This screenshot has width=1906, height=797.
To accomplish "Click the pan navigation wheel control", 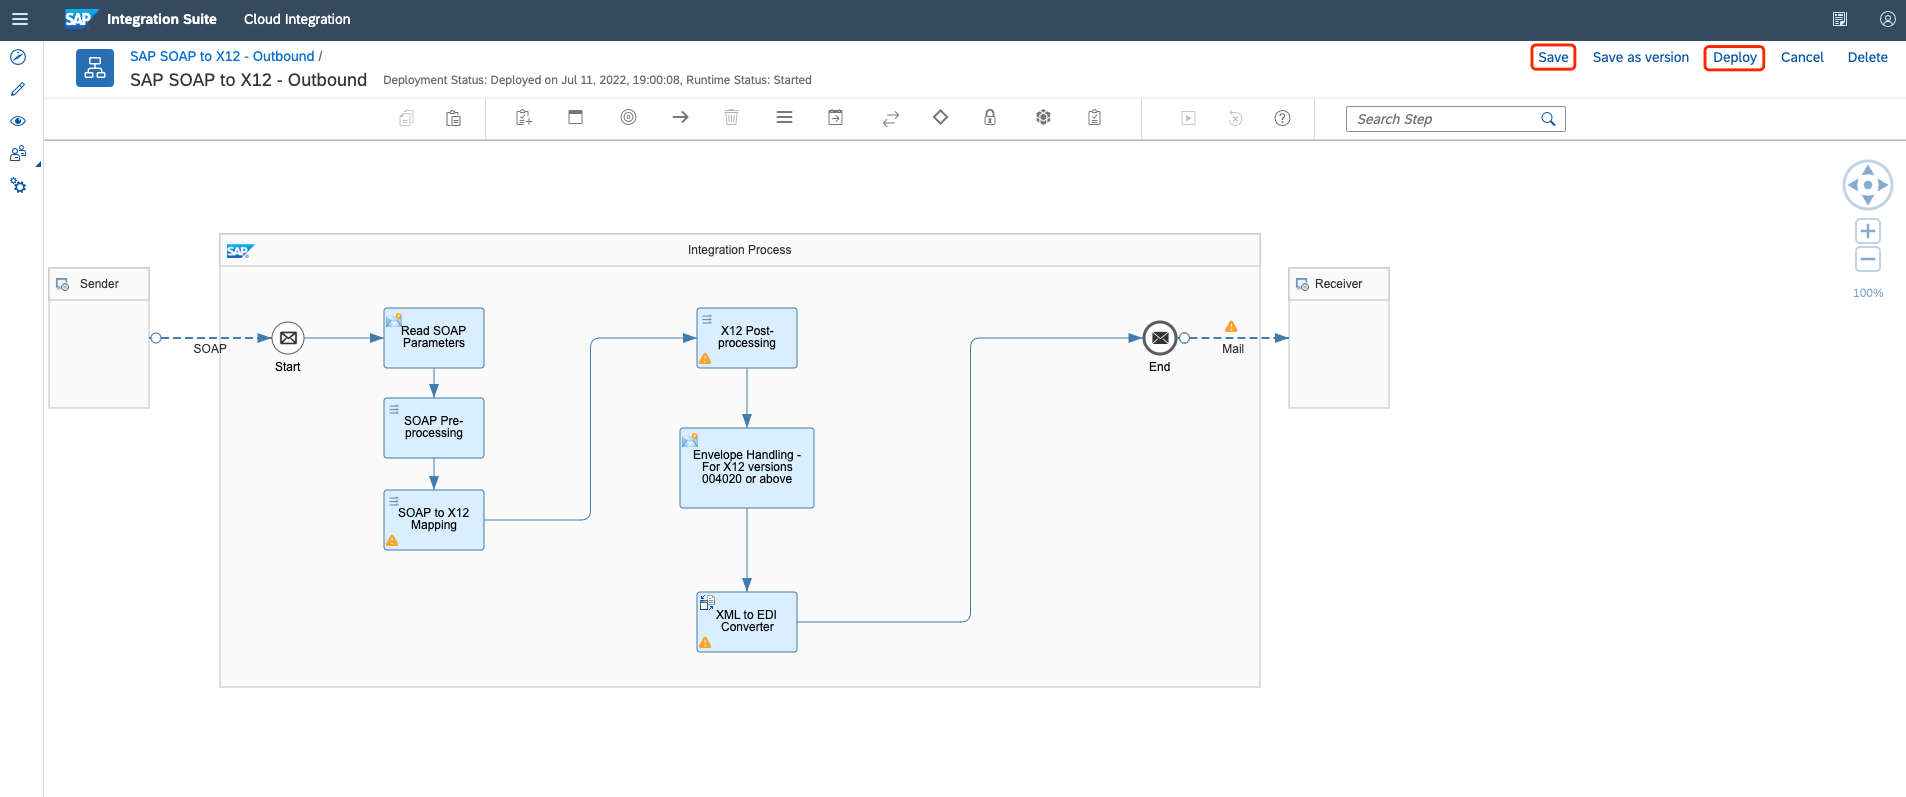I will (x=1868, y=185).
